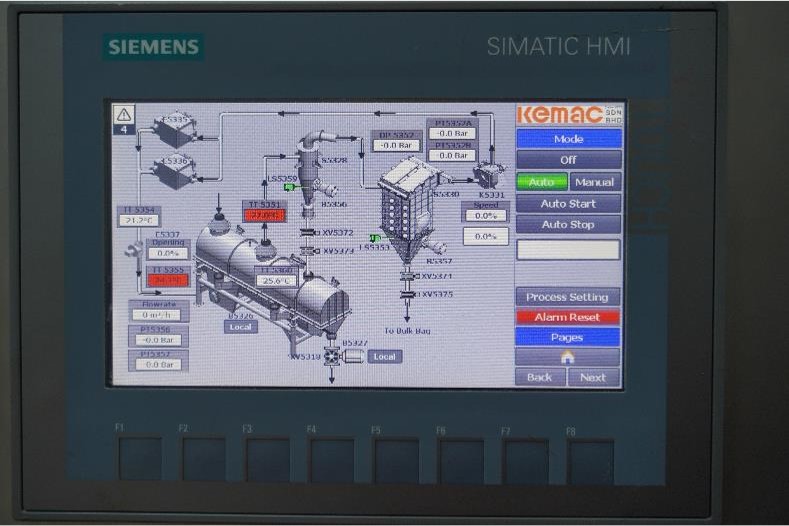The height and width of the screenshot is (526, 789).
Task: Toggle B5327 Local control button
Action: point(384,356)
